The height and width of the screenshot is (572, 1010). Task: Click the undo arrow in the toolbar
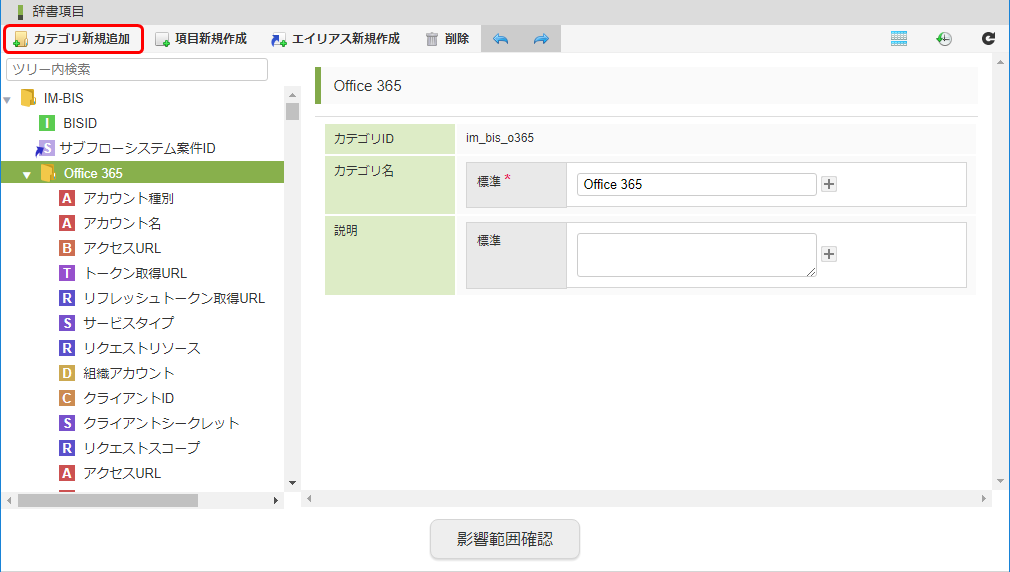[x=501, y=39]
